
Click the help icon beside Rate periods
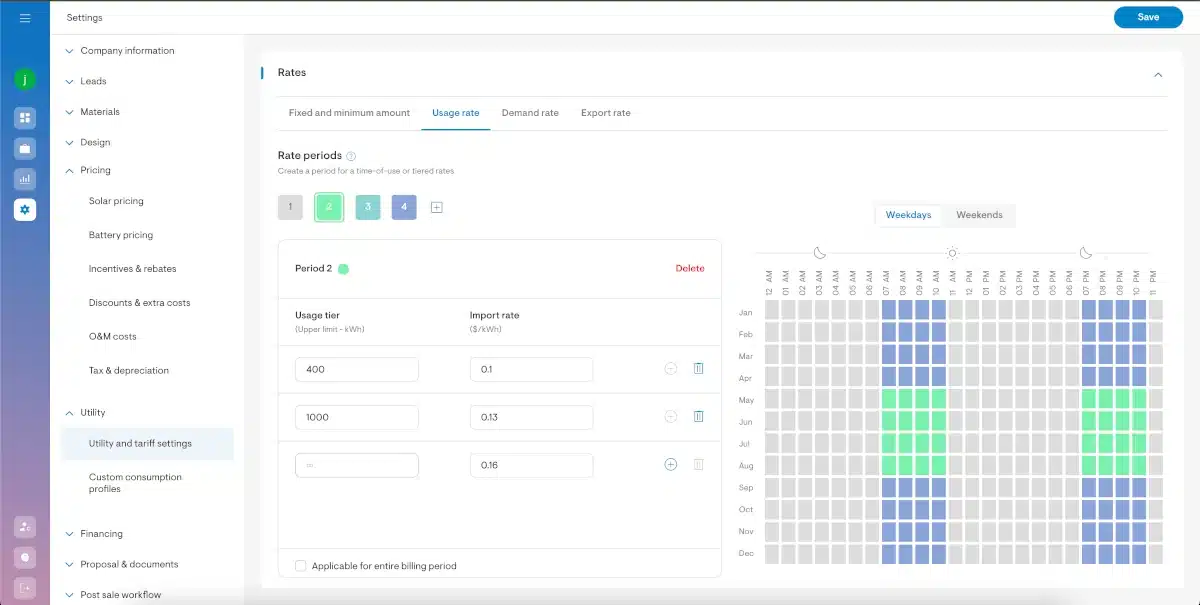pos(351,156)
